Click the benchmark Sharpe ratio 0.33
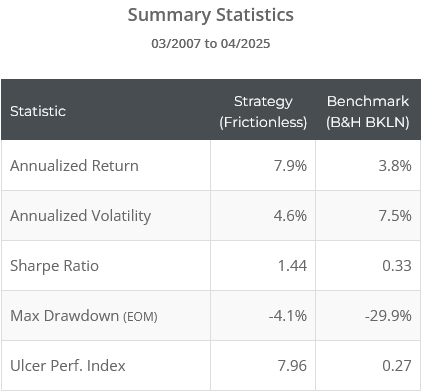 397,266
